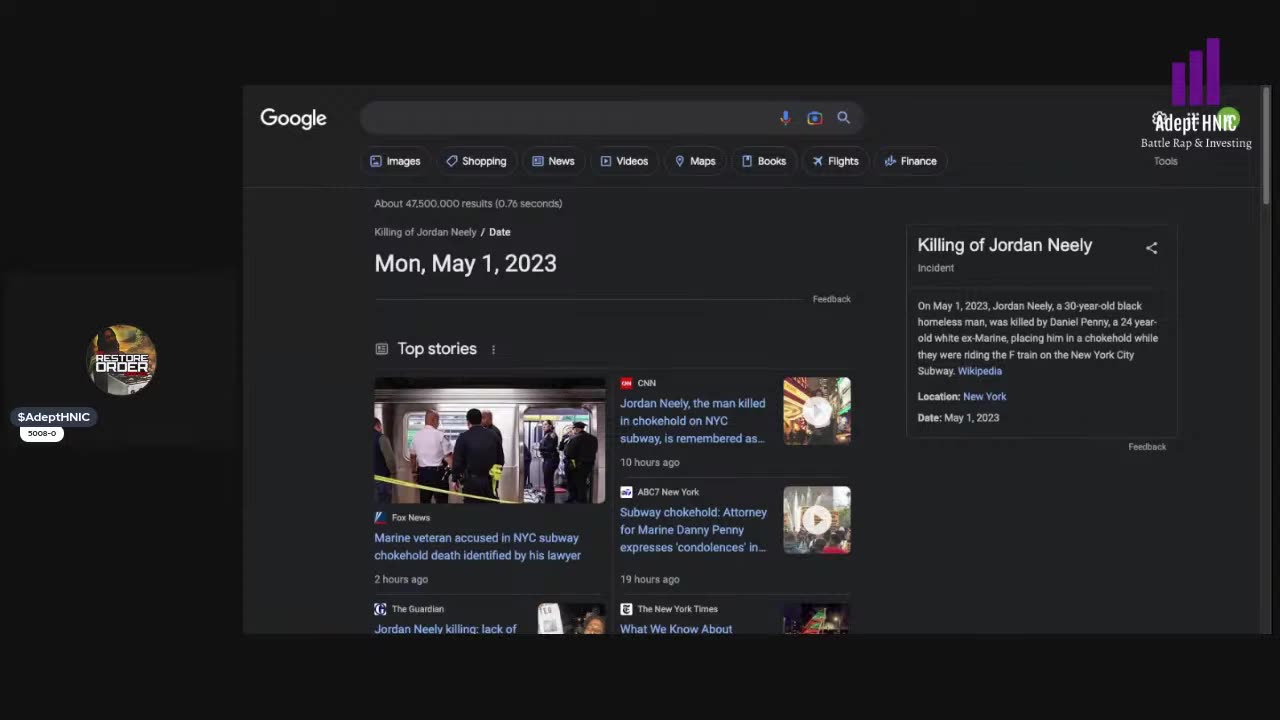Click the '19 hours ago' timestamp
Screen dimensions: 1280x720
click(x=649, y=579)
